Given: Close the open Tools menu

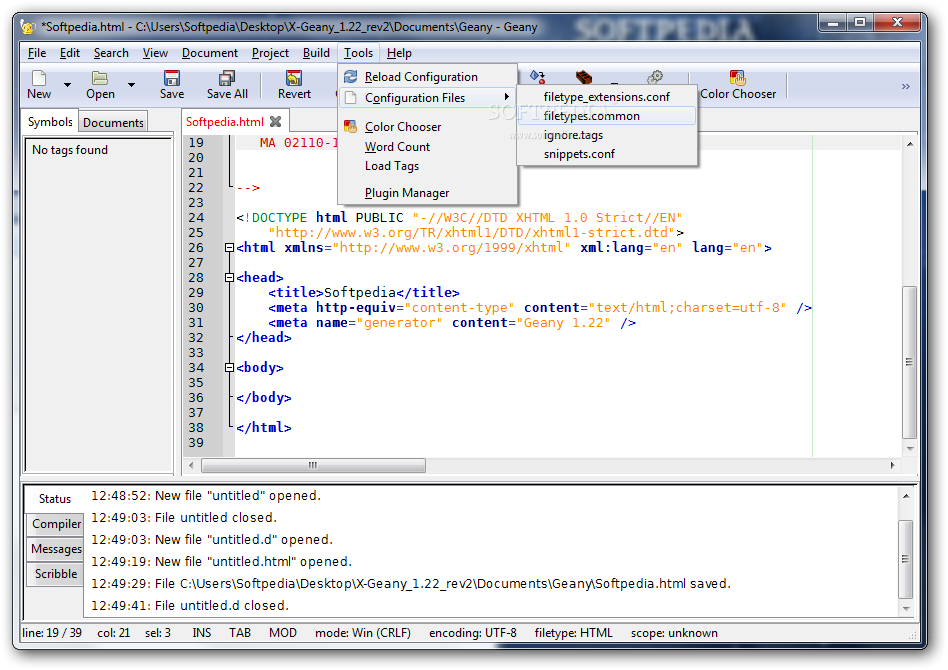Looking at the screenshot, I should pyautogui.click(x=359, y=53).
